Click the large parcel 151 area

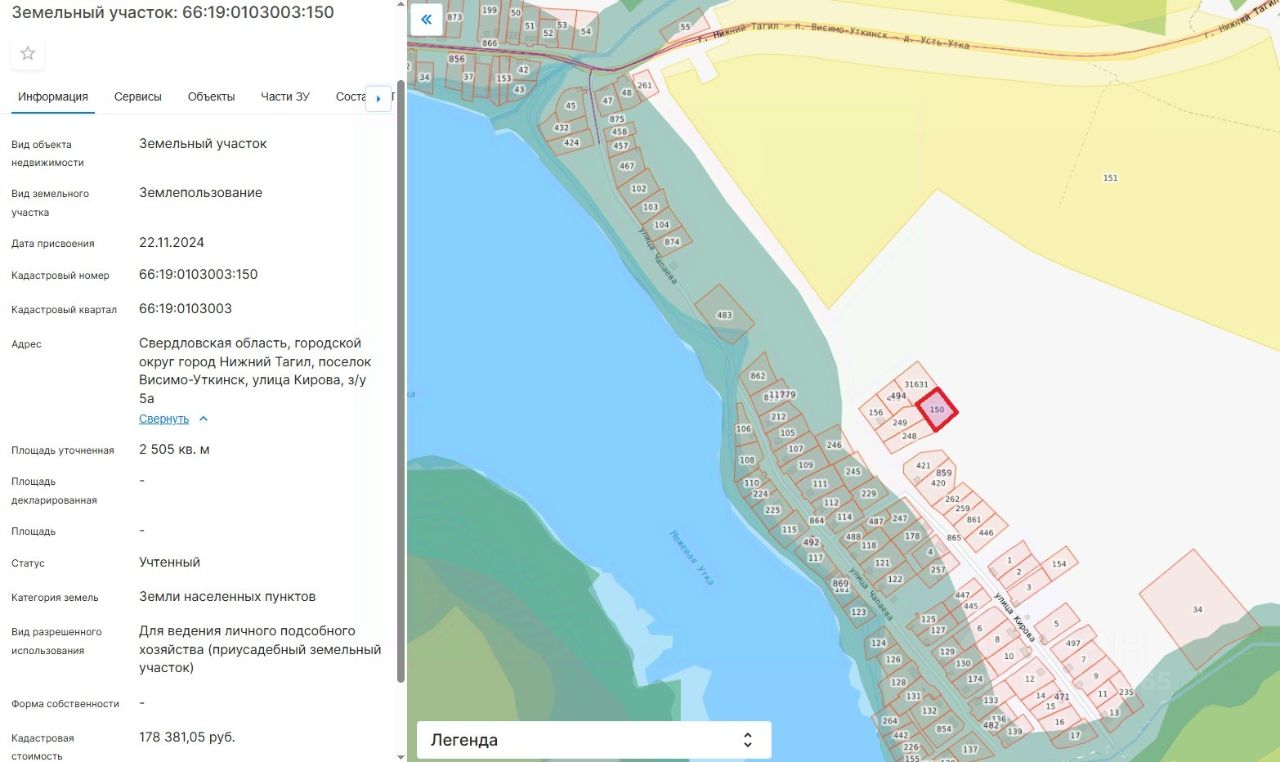[x=1110, y=178]
